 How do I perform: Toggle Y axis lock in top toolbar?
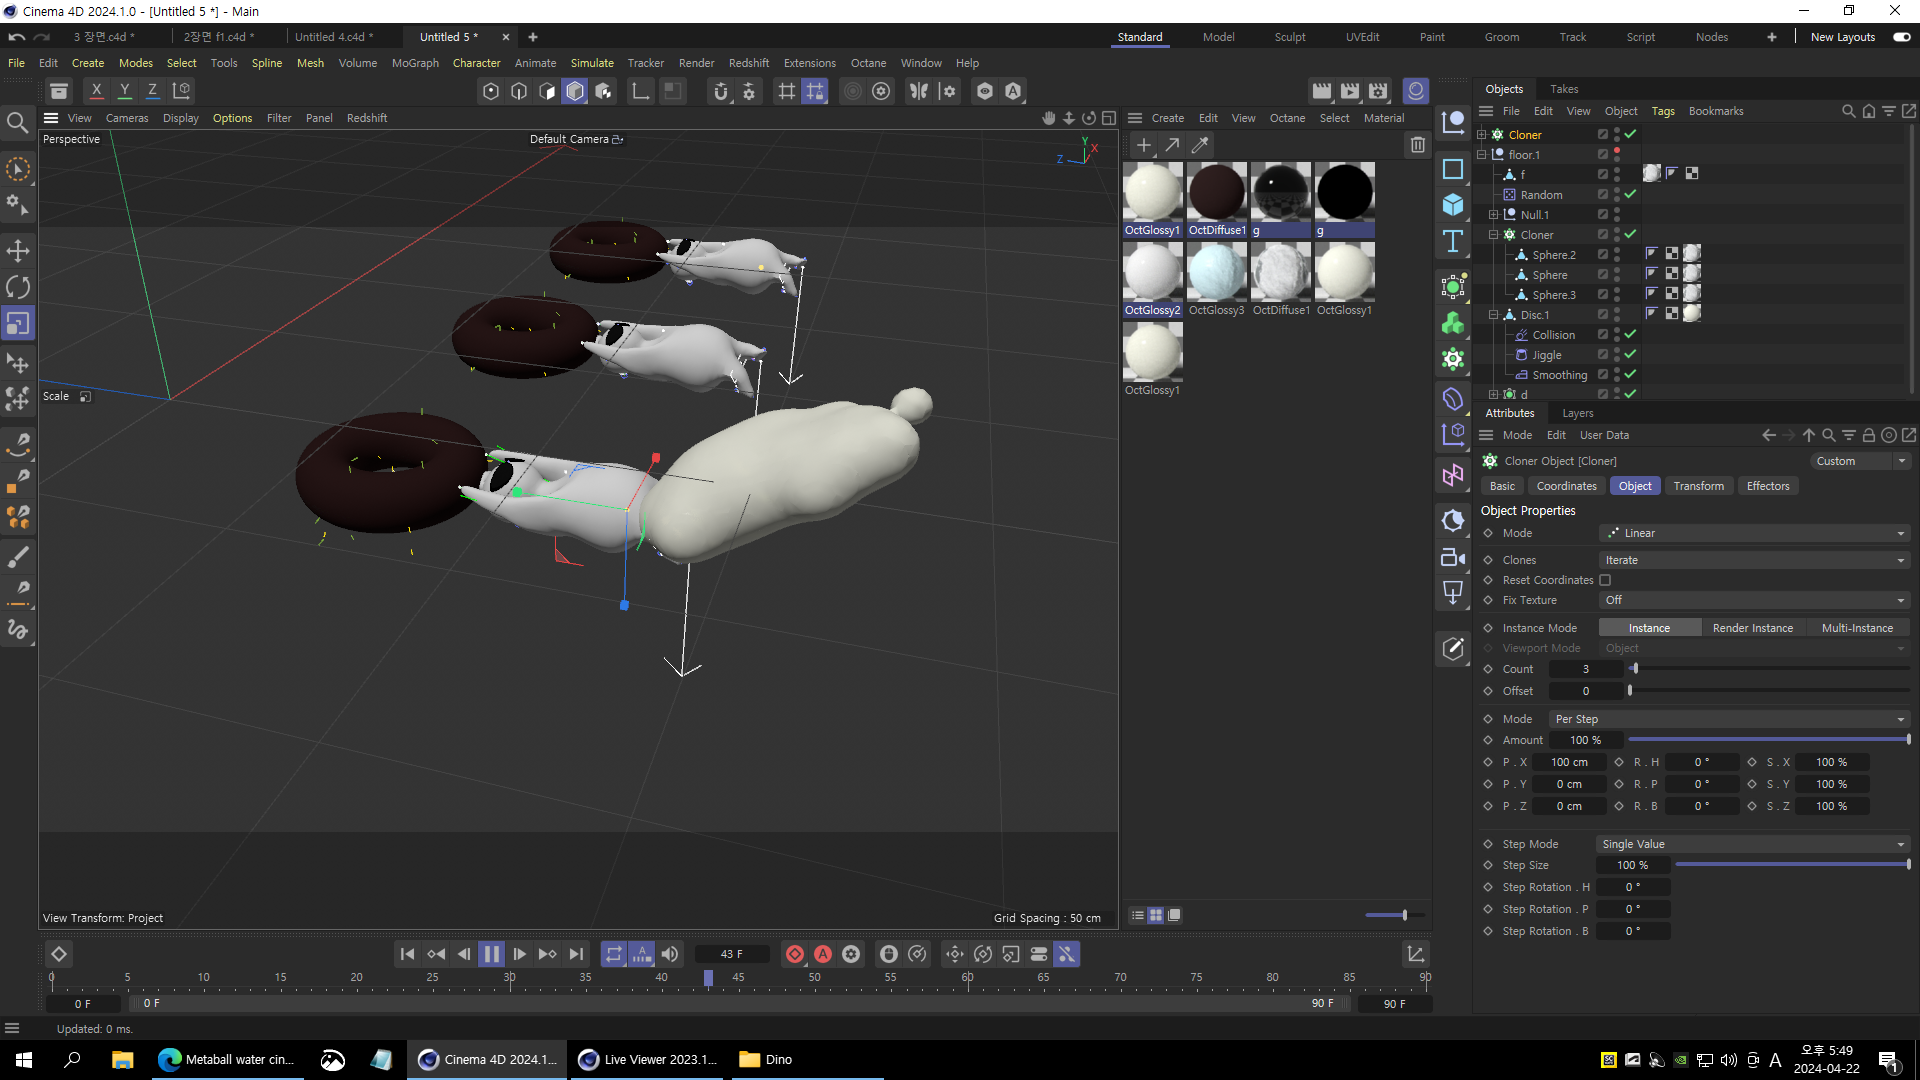click(x=124, y=91)
